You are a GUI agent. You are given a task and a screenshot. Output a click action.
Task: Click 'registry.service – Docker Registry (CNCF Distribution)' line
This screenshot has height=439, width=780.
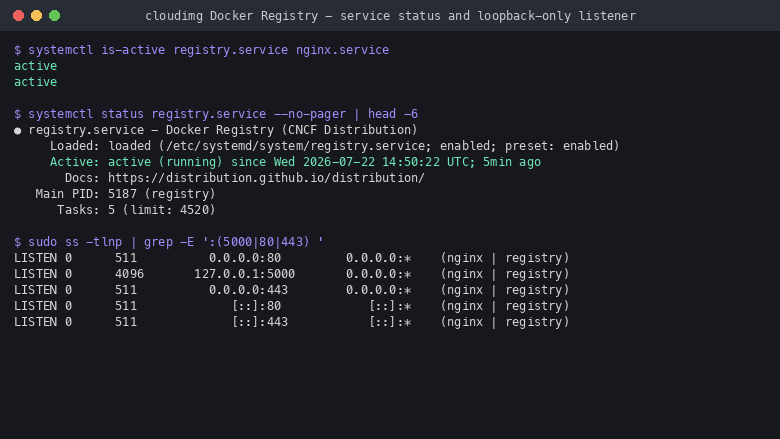click(223, 130)
